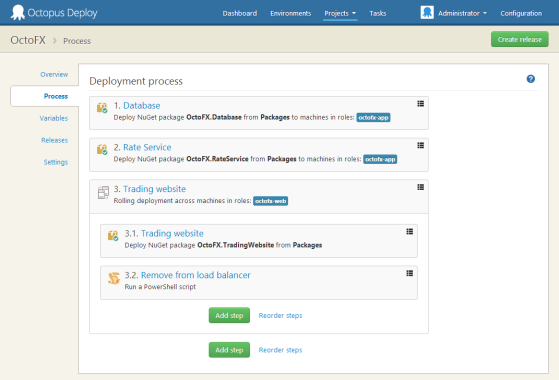
Task: Switch to the Variables sidebar tab
Action: pyautogui.click(x=53, y=118)
